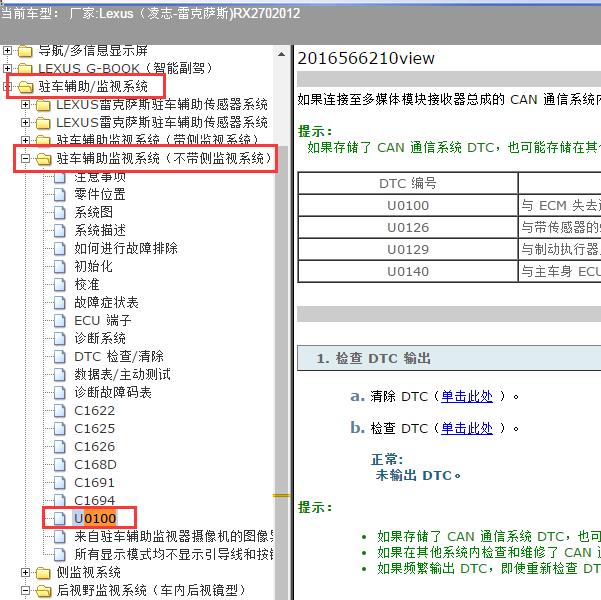Expand the 驻车辅助监视系统（带侧监视系统）node
The image size is (601, 600).
[25, 140]
